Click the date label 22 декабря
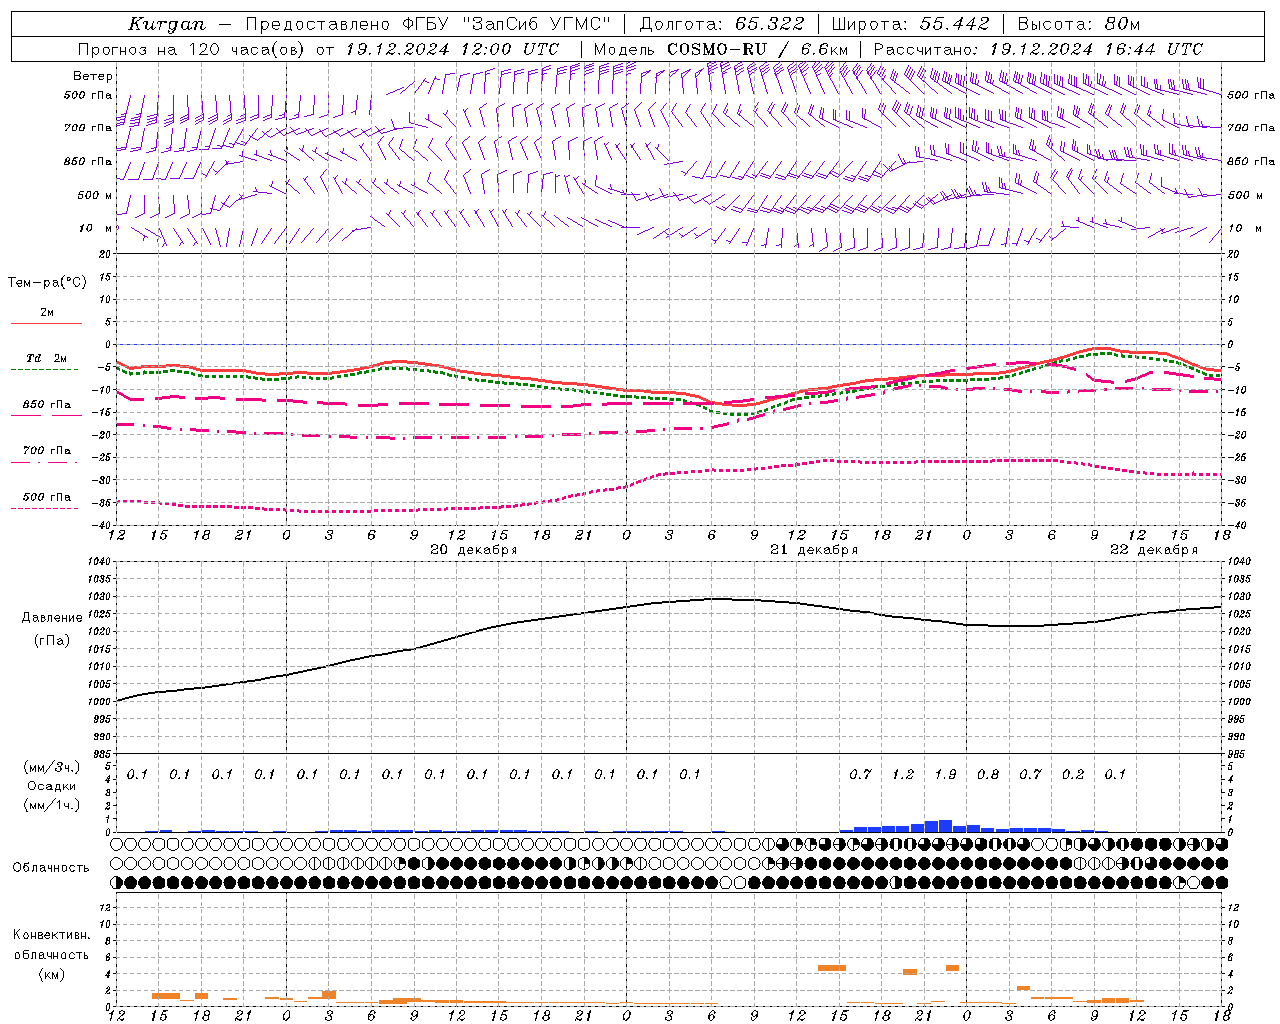Image resolution: width=1280 pixels, height=1024 pixels. click(1153, 550)
